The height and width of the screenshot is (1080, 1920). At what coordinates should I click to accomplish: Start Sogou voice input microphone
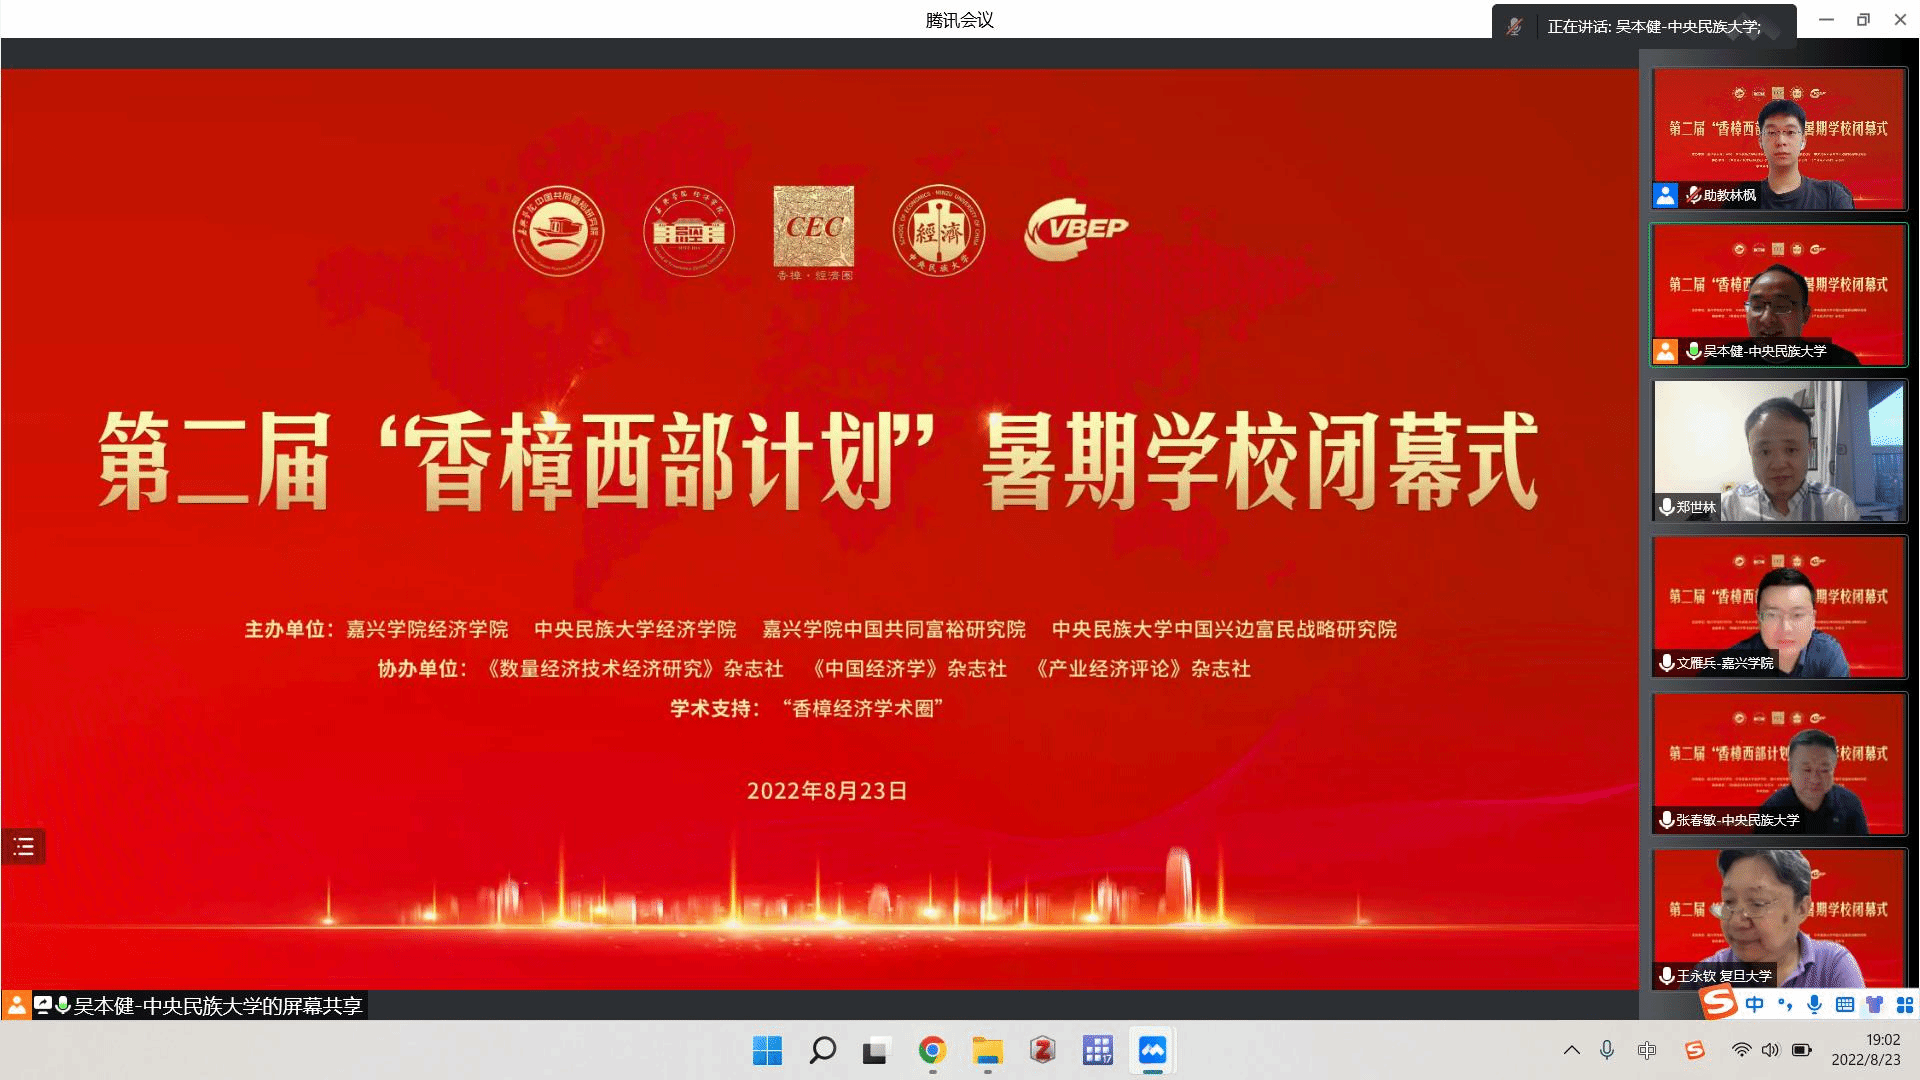[1815, 1004]
